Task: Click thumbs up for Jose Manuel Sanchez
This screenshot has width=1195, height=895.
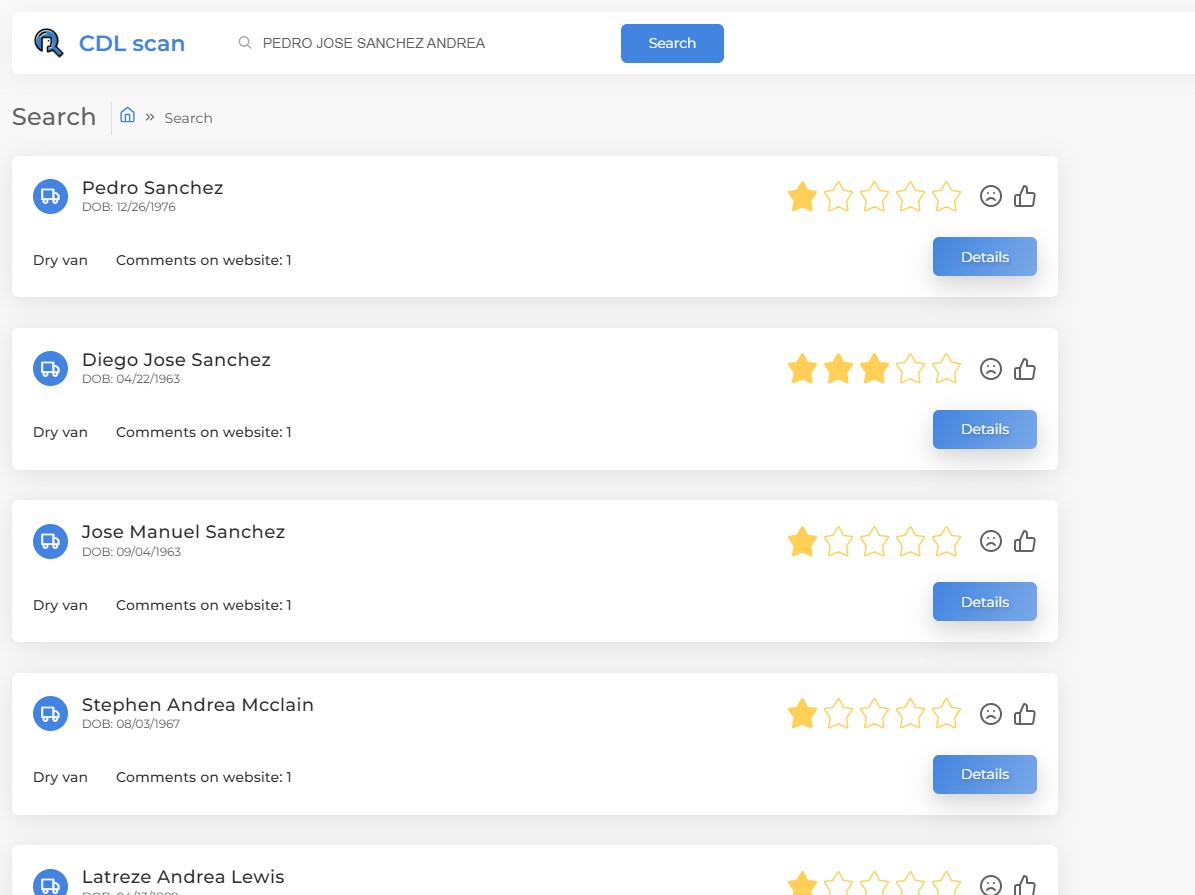Action: point(1024,541)
